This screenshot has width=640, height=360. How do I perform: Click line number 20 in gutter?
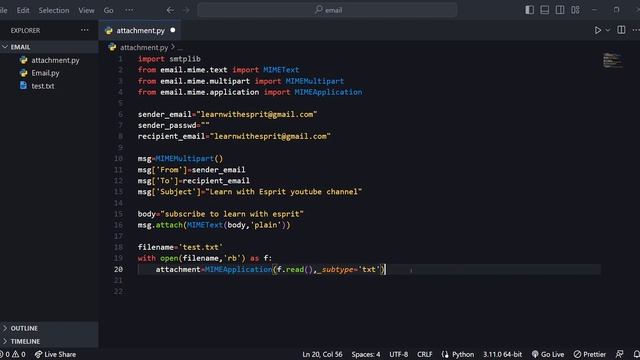tap(118, 269)
